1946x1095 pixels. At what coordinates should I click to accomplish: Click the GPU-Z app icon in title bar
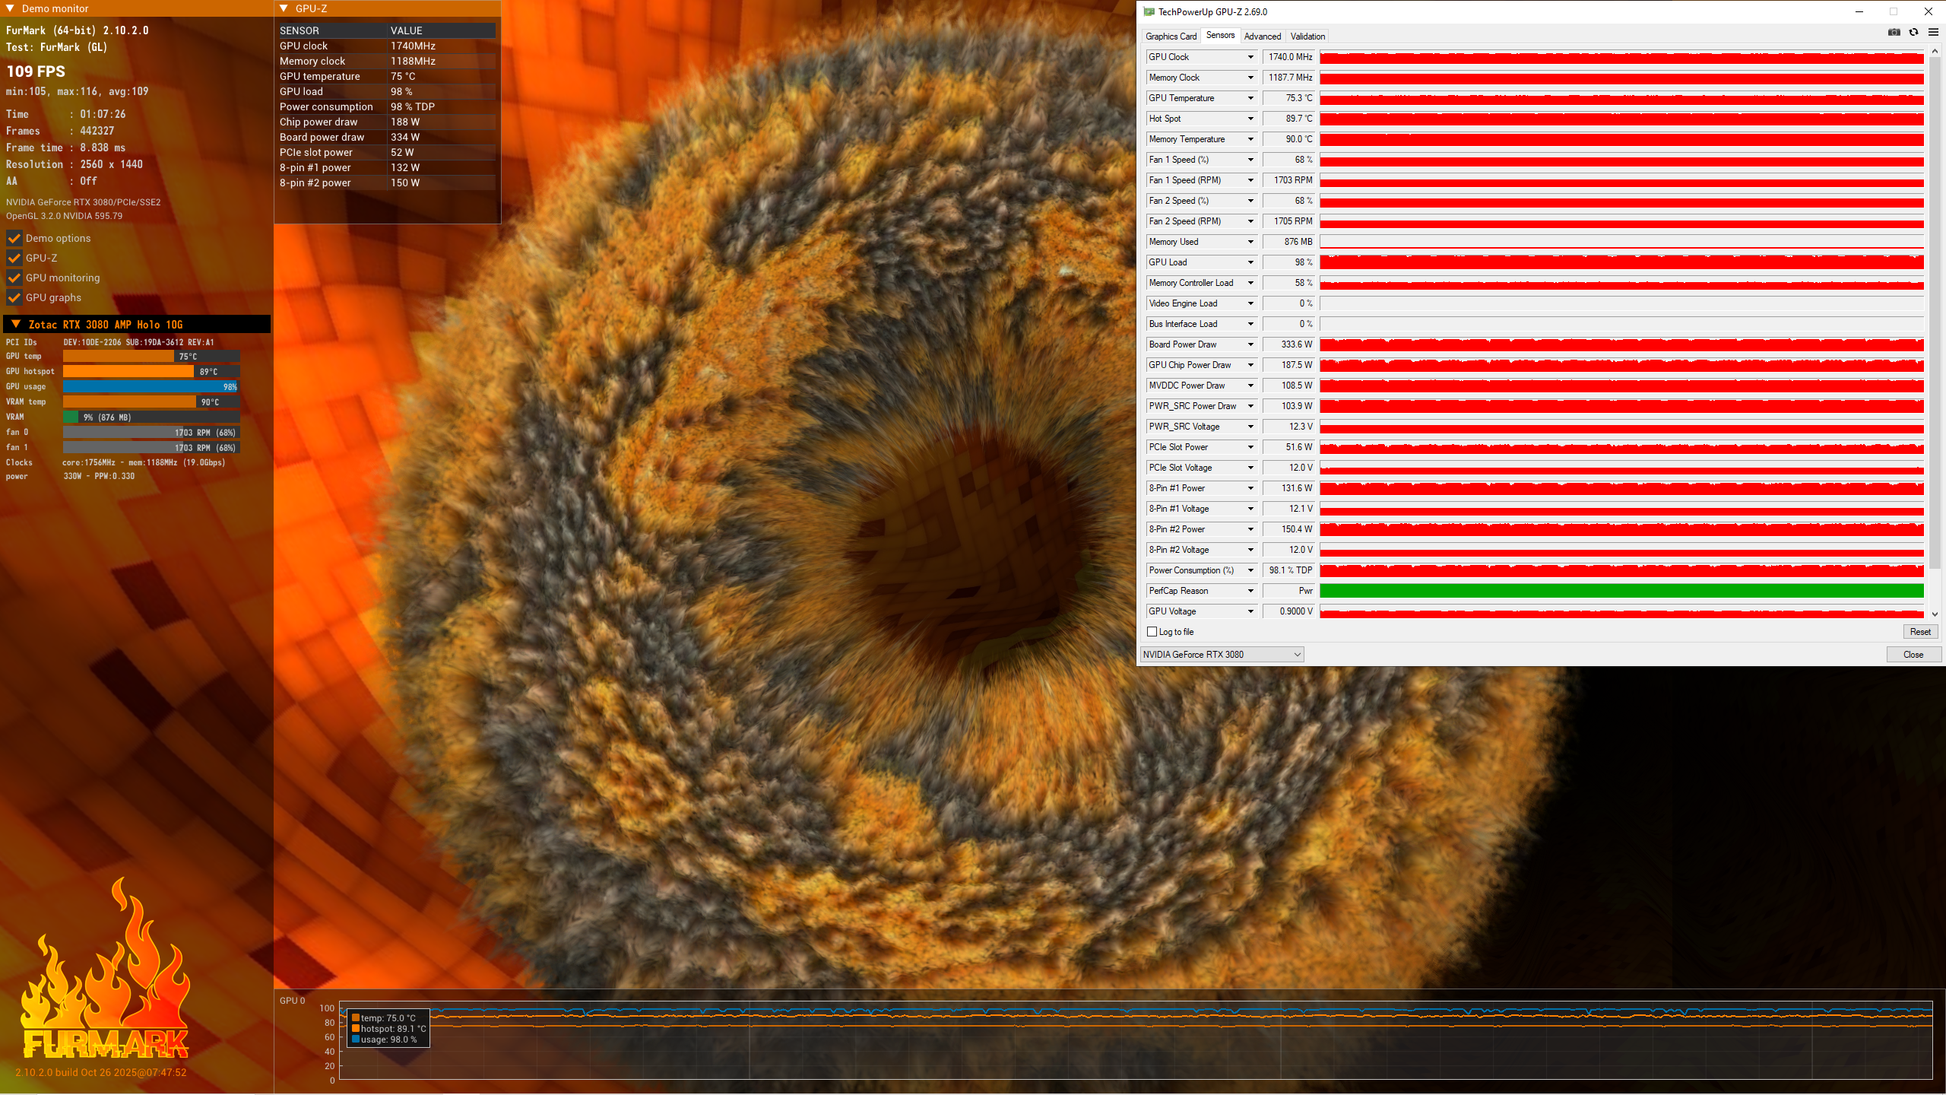[1149, 12]
